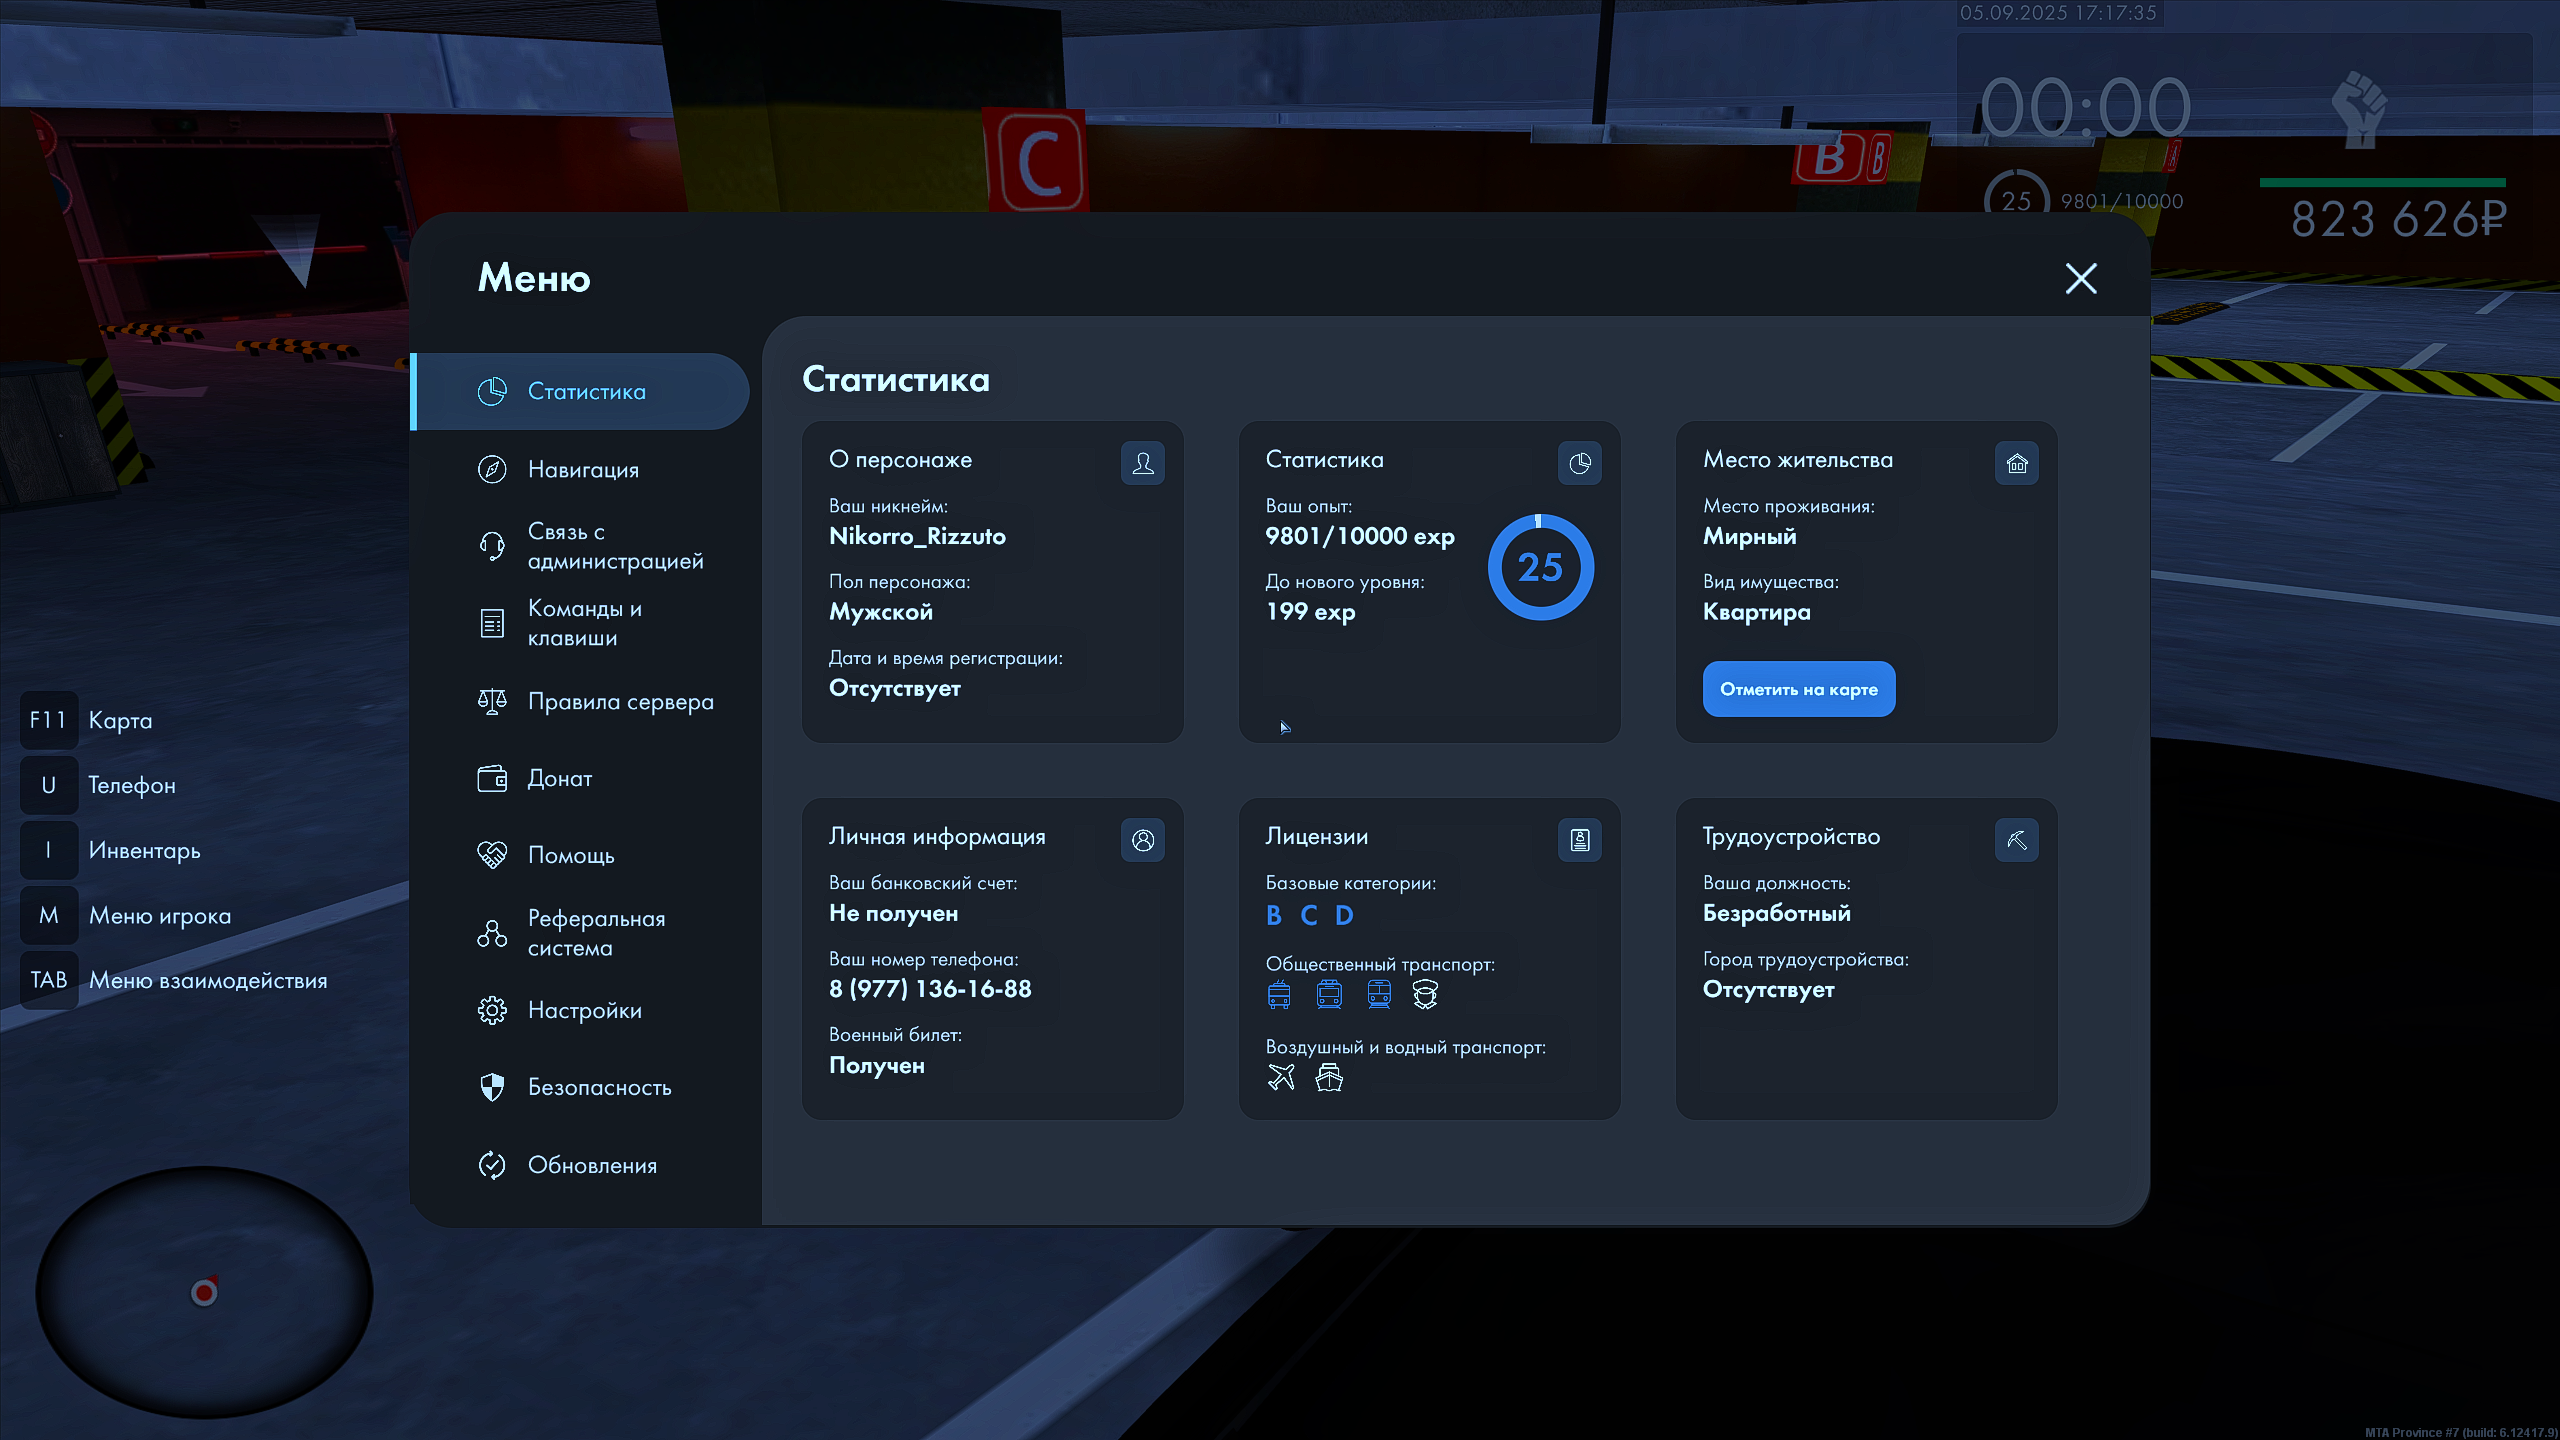Open Связь с администрацией section

(x=614, y=546)
